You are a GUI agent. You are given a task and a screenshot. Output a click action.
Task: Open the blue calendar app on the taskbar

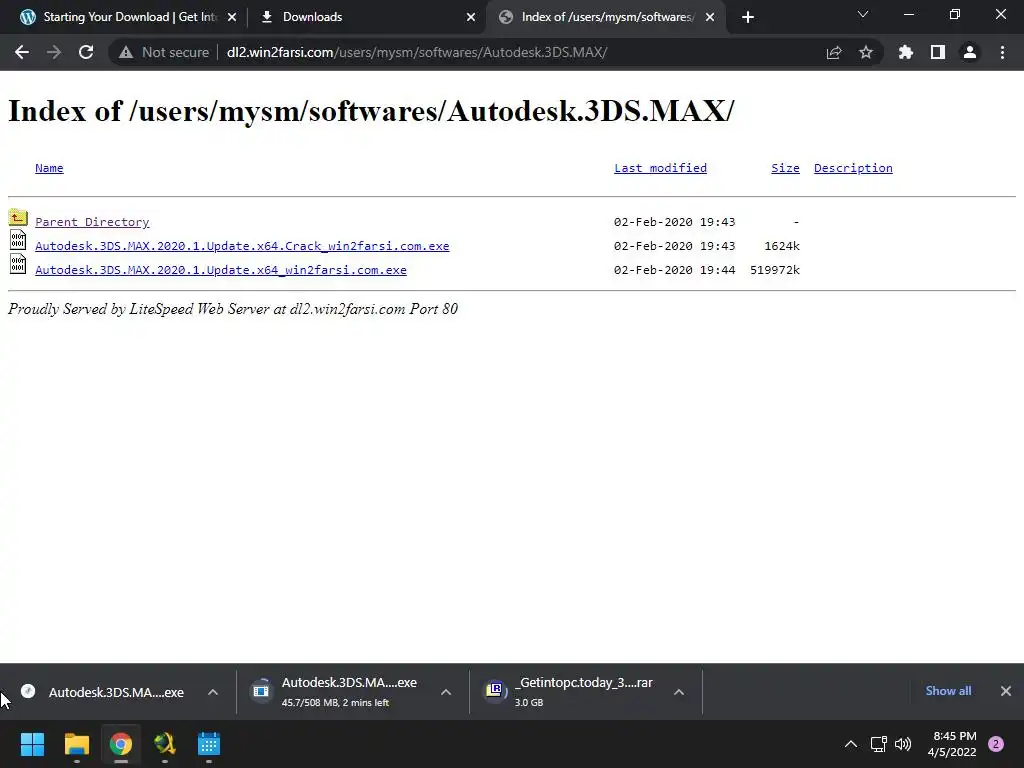pyautogui.click(x=209, y=744)
